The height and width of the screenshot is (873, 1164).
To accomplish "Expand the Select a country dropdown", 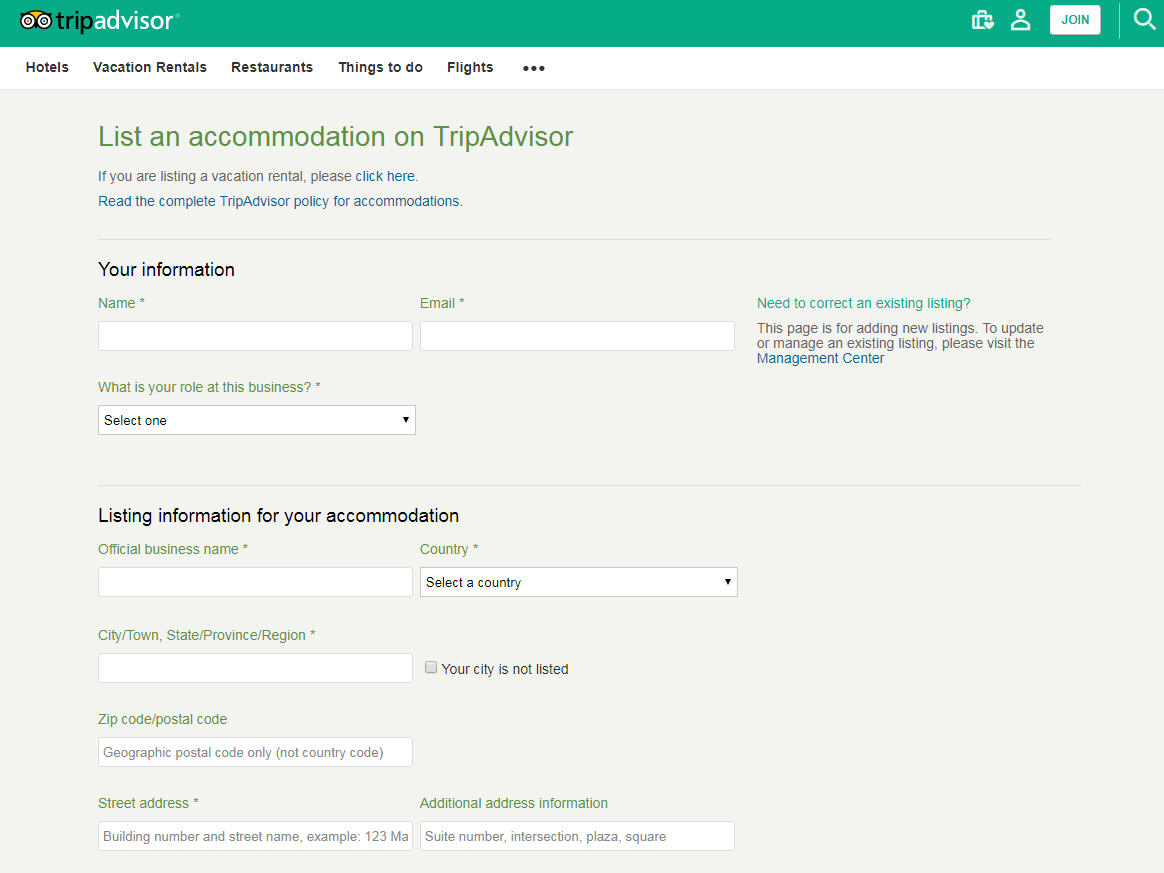I will coord(579,582).
